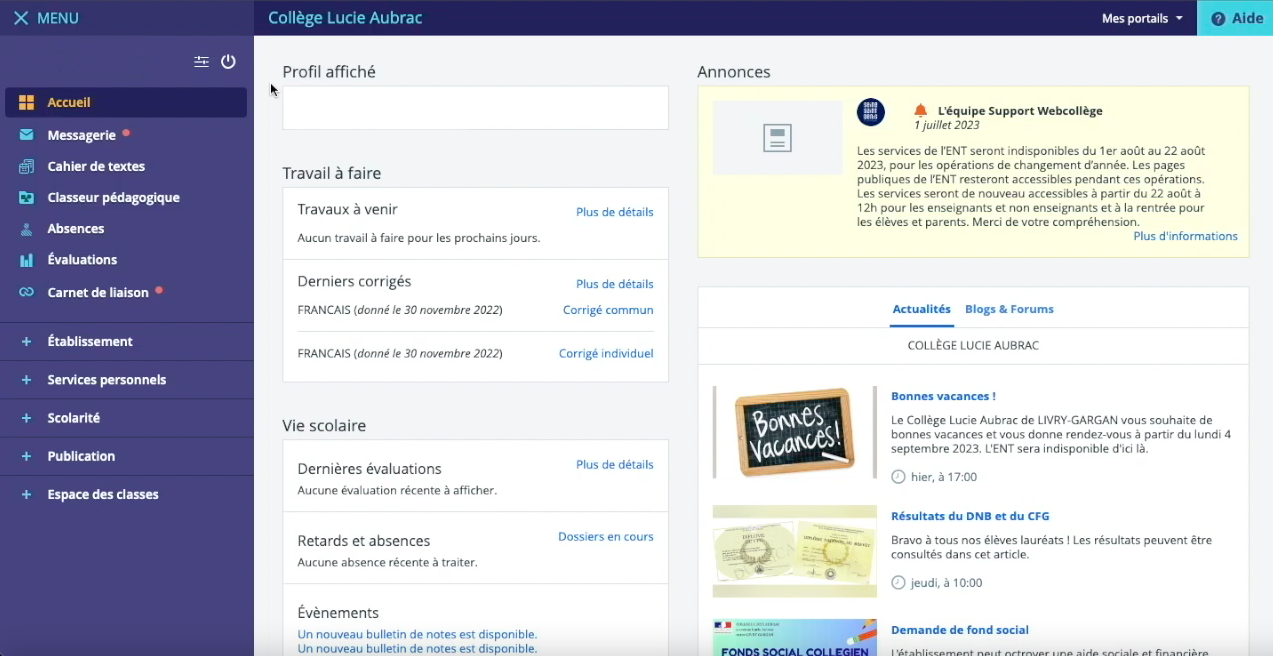1273x656 pixels.
Task: Open the Aide help page
Action: (1236, 17)
